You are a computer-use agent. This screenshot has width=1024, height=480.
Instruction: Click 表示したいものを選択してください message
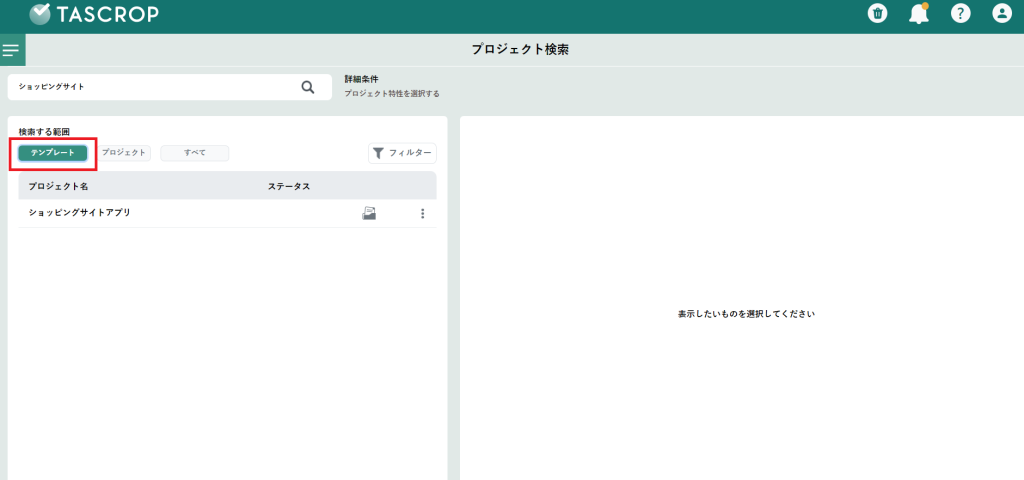746,314
